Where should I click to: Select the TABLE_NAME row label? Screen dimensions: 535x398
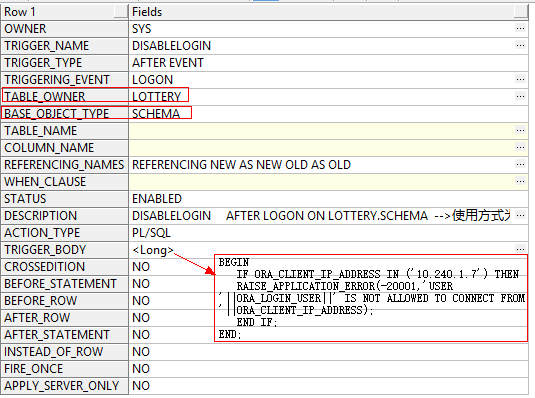point(64,131)
